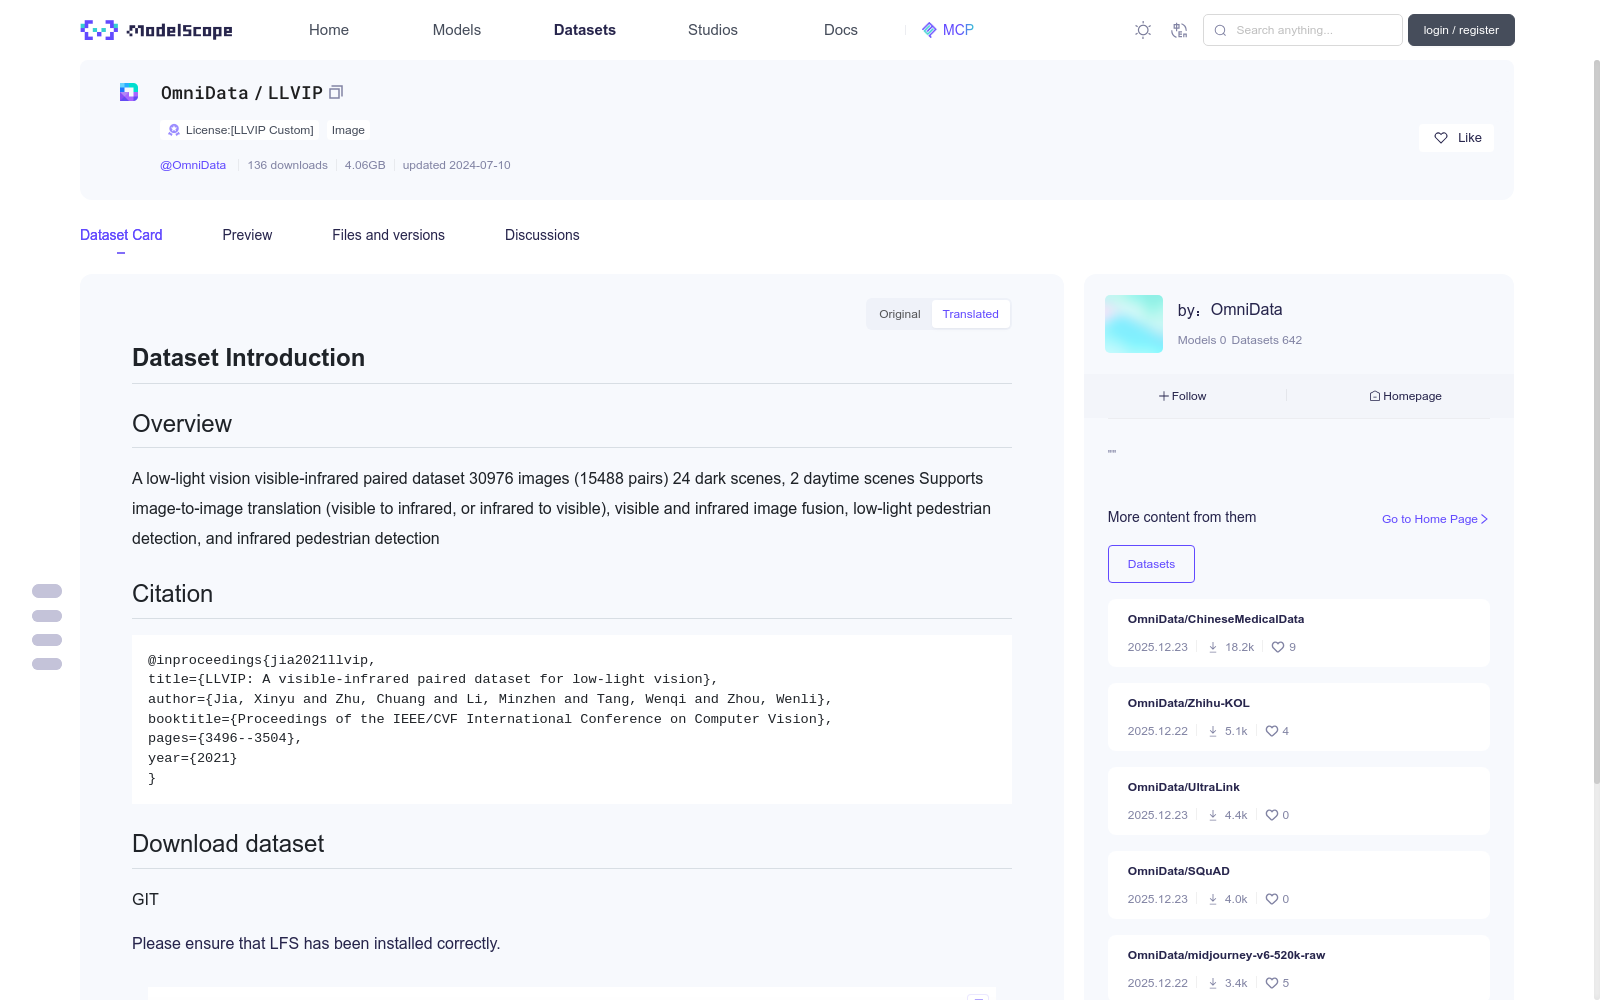
Task: Click the Citation heading
Action: (x=172, y=594)
